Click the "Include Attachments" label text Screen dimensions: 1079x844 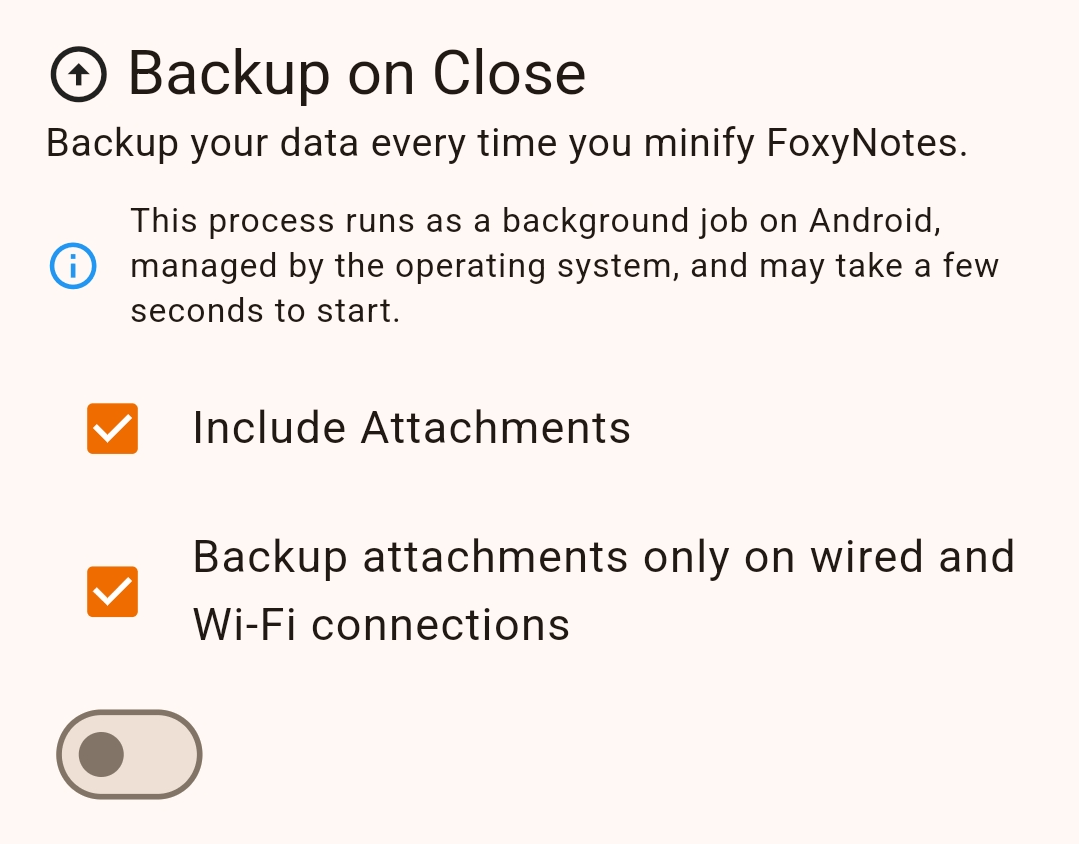click(411, 428)
